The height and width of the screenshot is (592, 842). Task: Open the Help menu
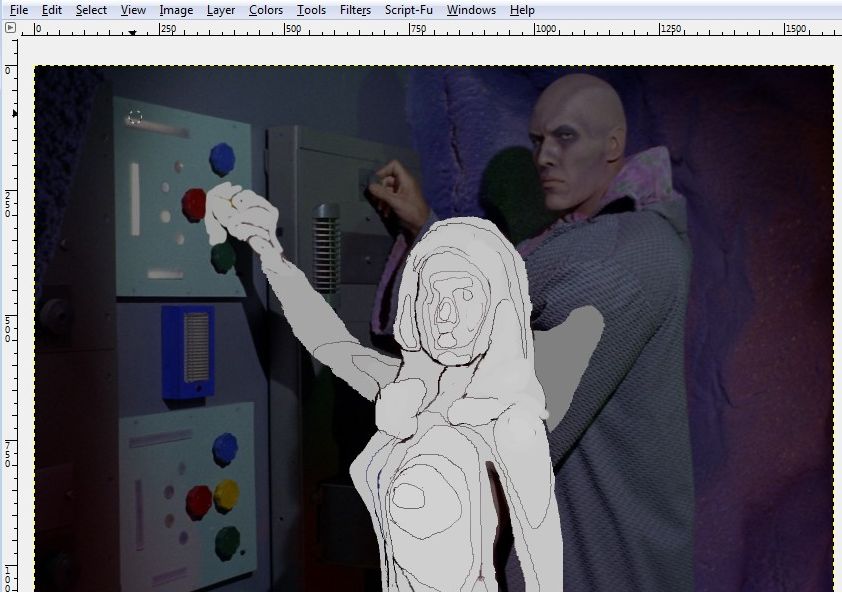coord(521,10)
